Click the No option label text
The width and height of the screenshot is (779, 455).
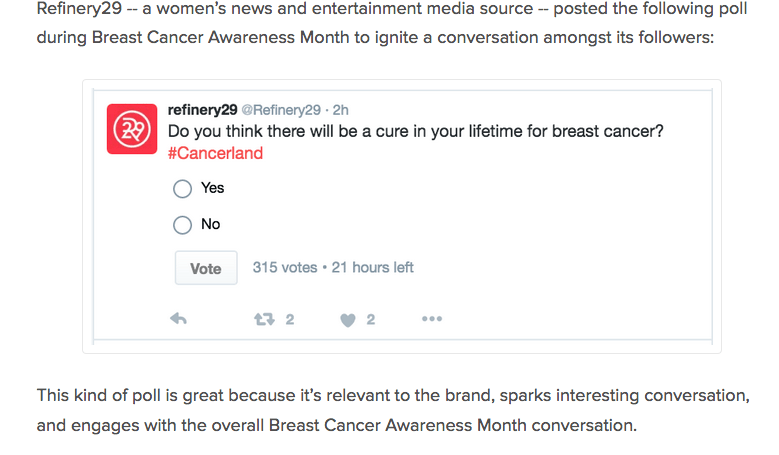tap(211, 224)
